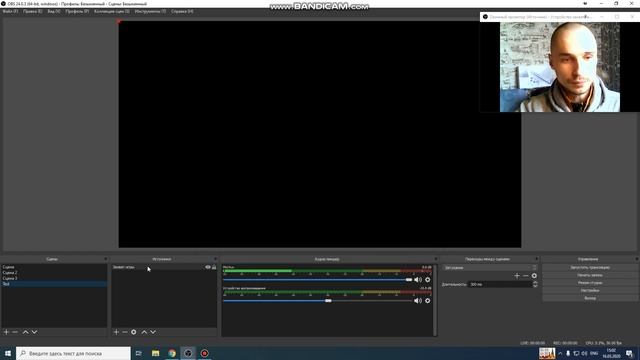
Task: Click the transition duration input field
Action: point(500,284)
